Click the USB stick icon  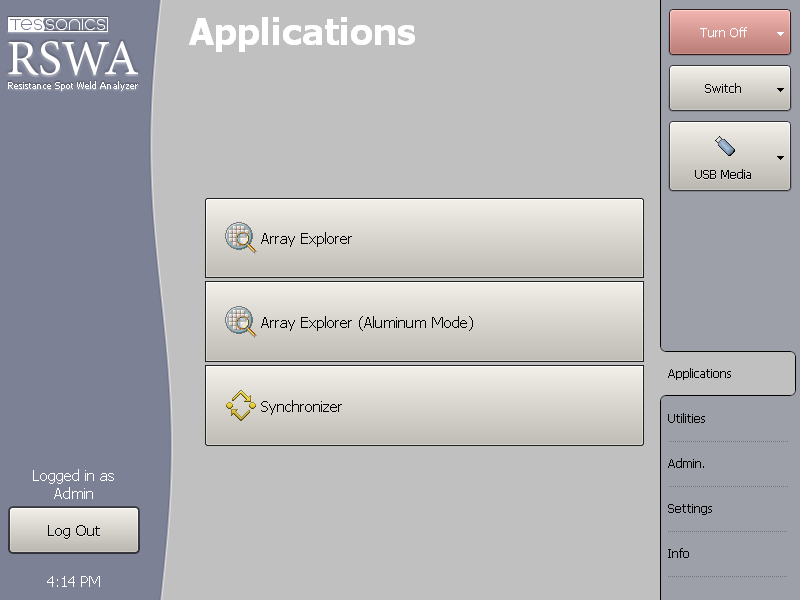[724, 146]
